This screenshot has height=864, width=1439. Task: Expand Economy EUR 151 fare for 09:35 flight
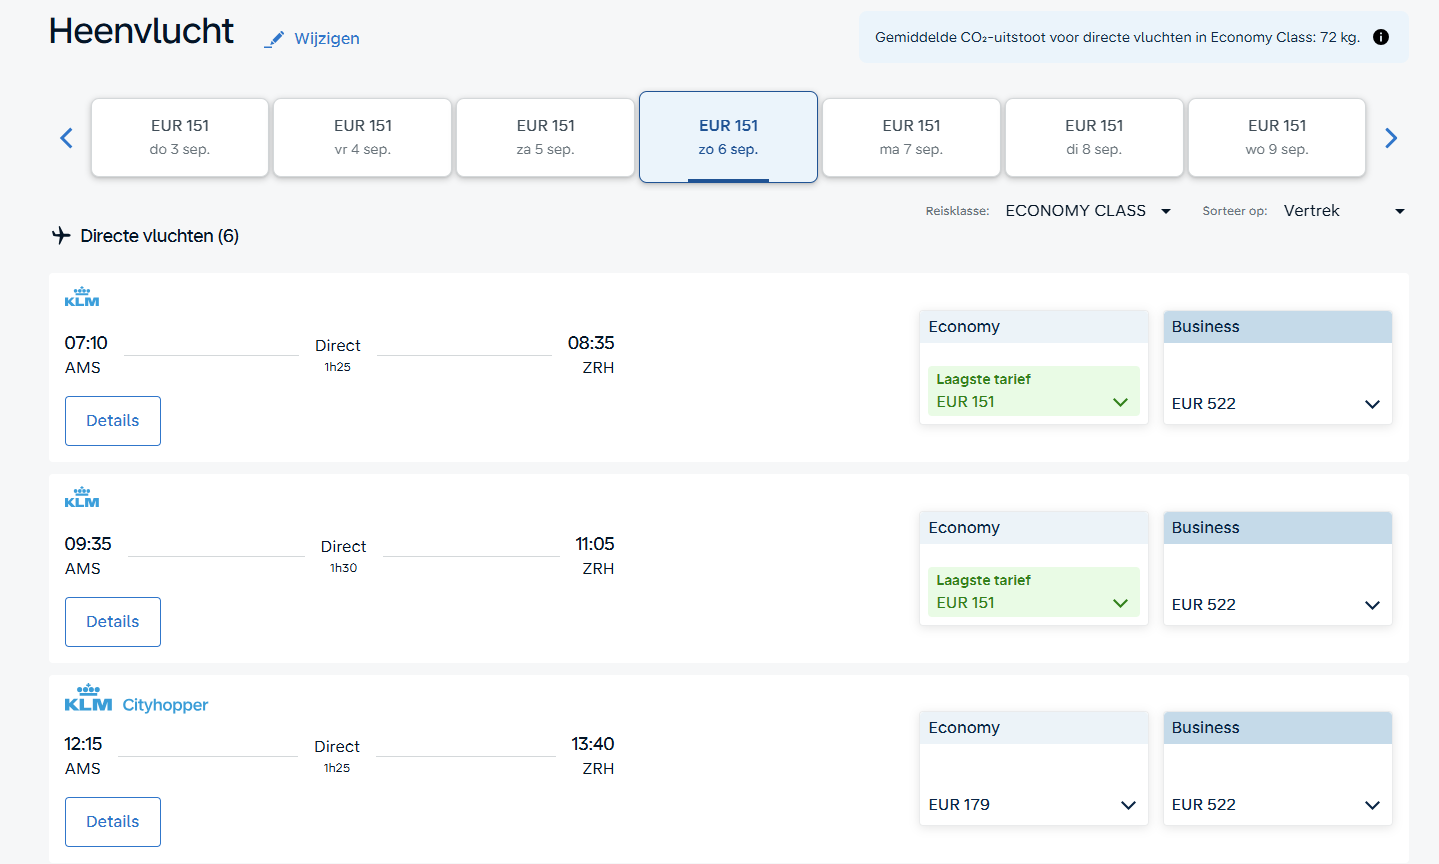(x=1034, y=592)
